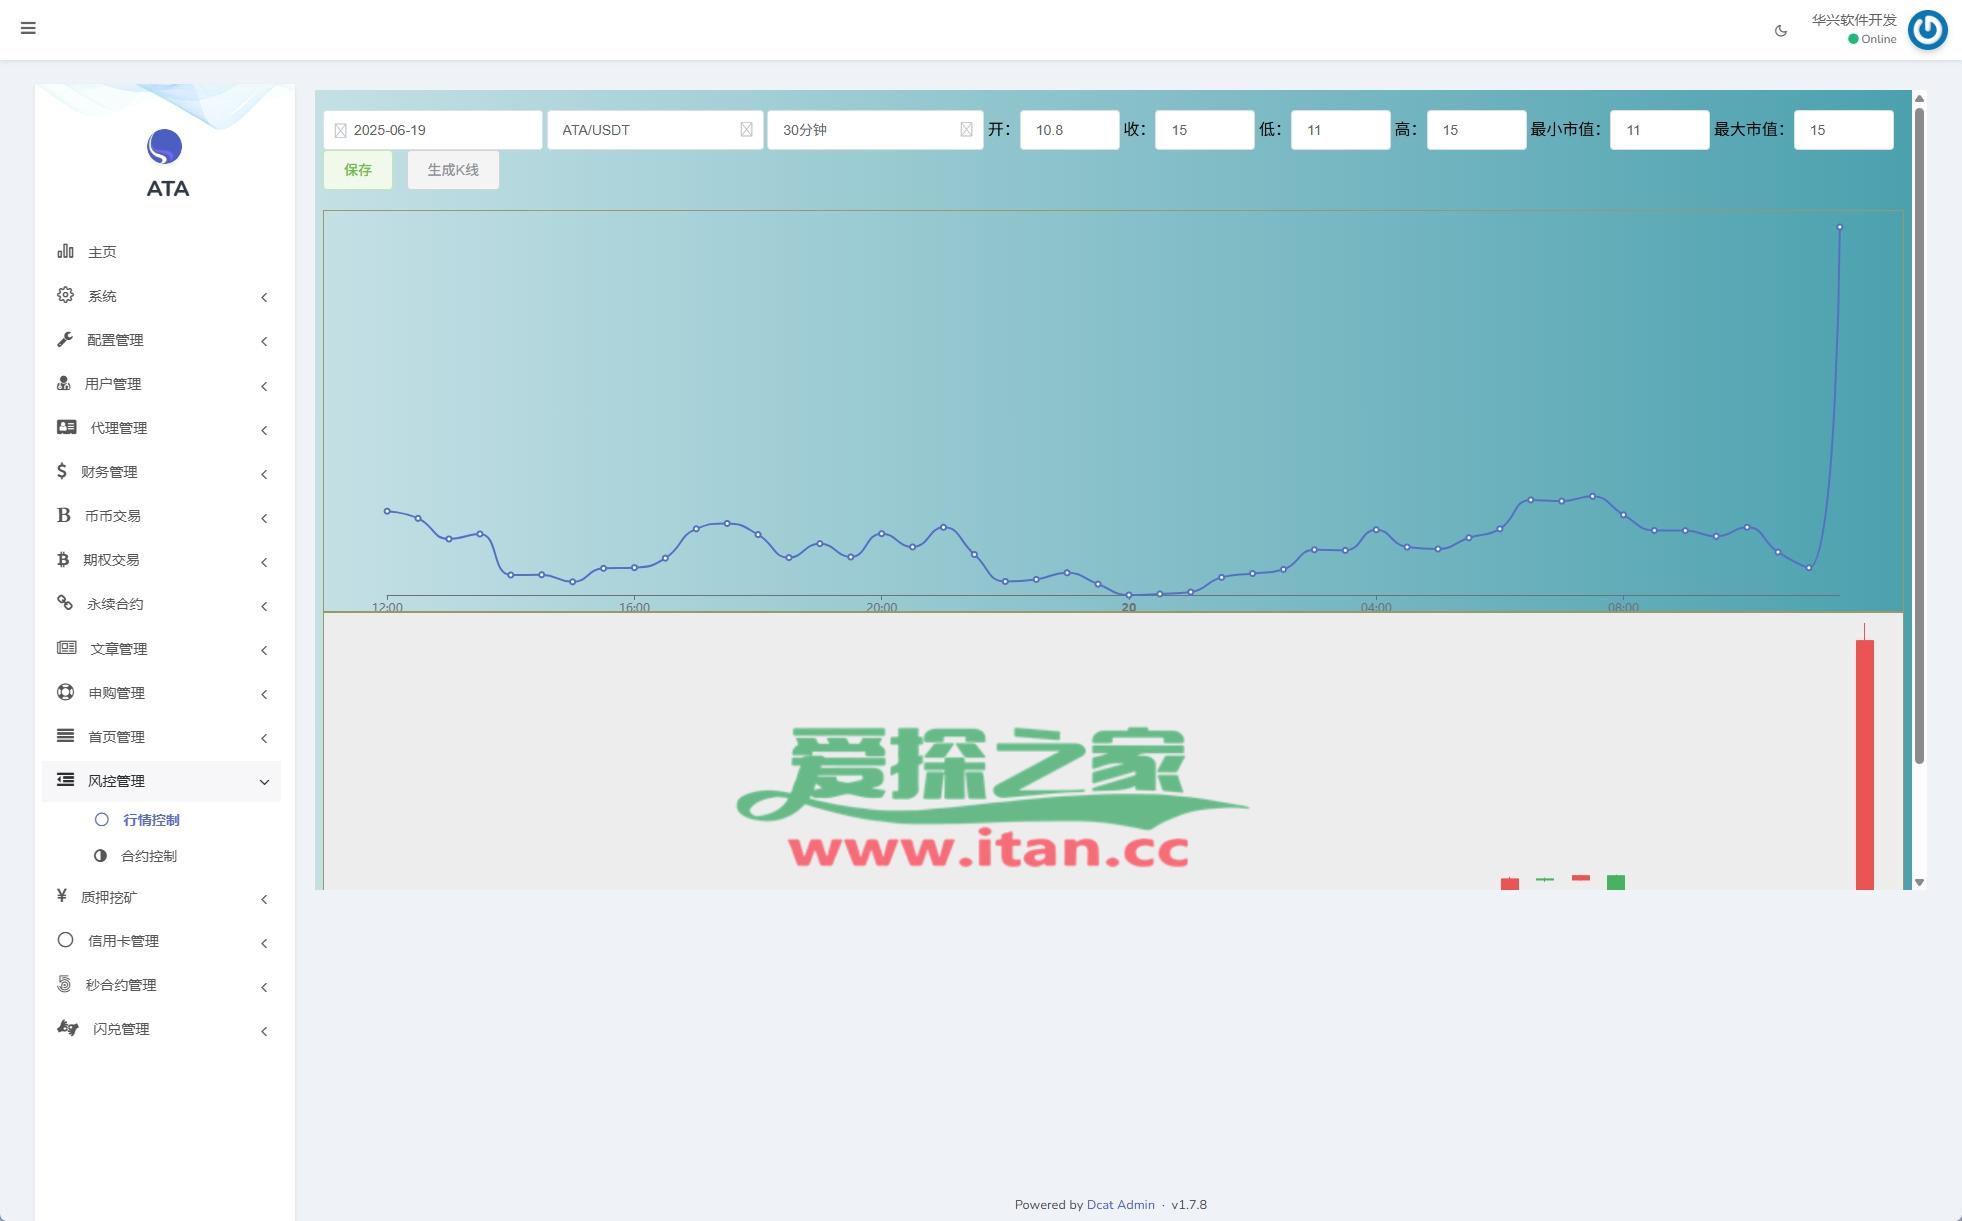The height and width of the screenshot is (1221, 1962).
Task: Click the 申购管理 lifebuoy icon
Action: 66,692
